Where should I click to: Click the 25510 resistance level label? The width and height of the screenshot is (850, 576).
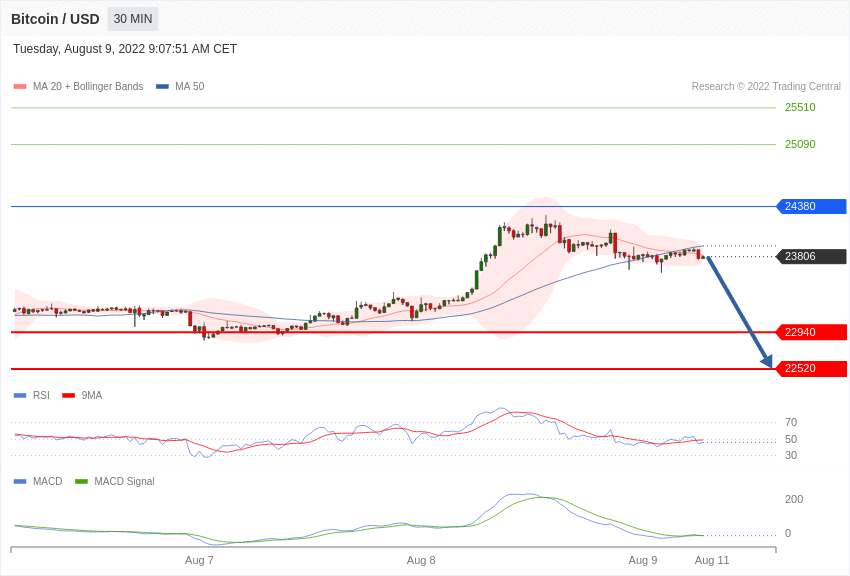800,107
